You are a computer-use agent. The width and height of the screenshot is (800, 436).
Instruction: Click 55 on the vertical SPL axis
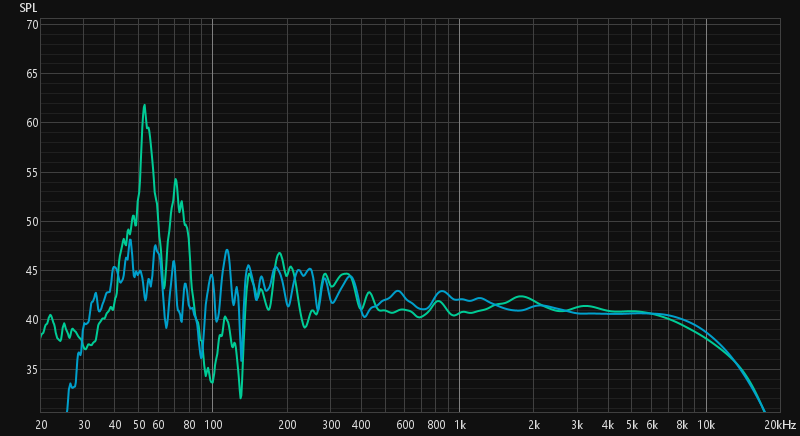point(31,173)
